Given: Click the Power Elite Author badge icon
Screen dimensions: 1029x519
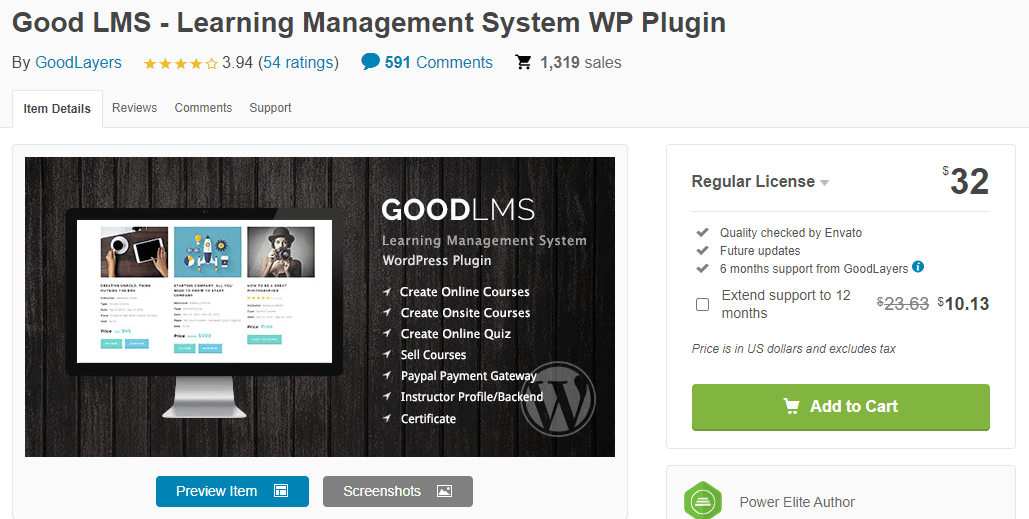Looking at the screenshot, I should (703, 501).
